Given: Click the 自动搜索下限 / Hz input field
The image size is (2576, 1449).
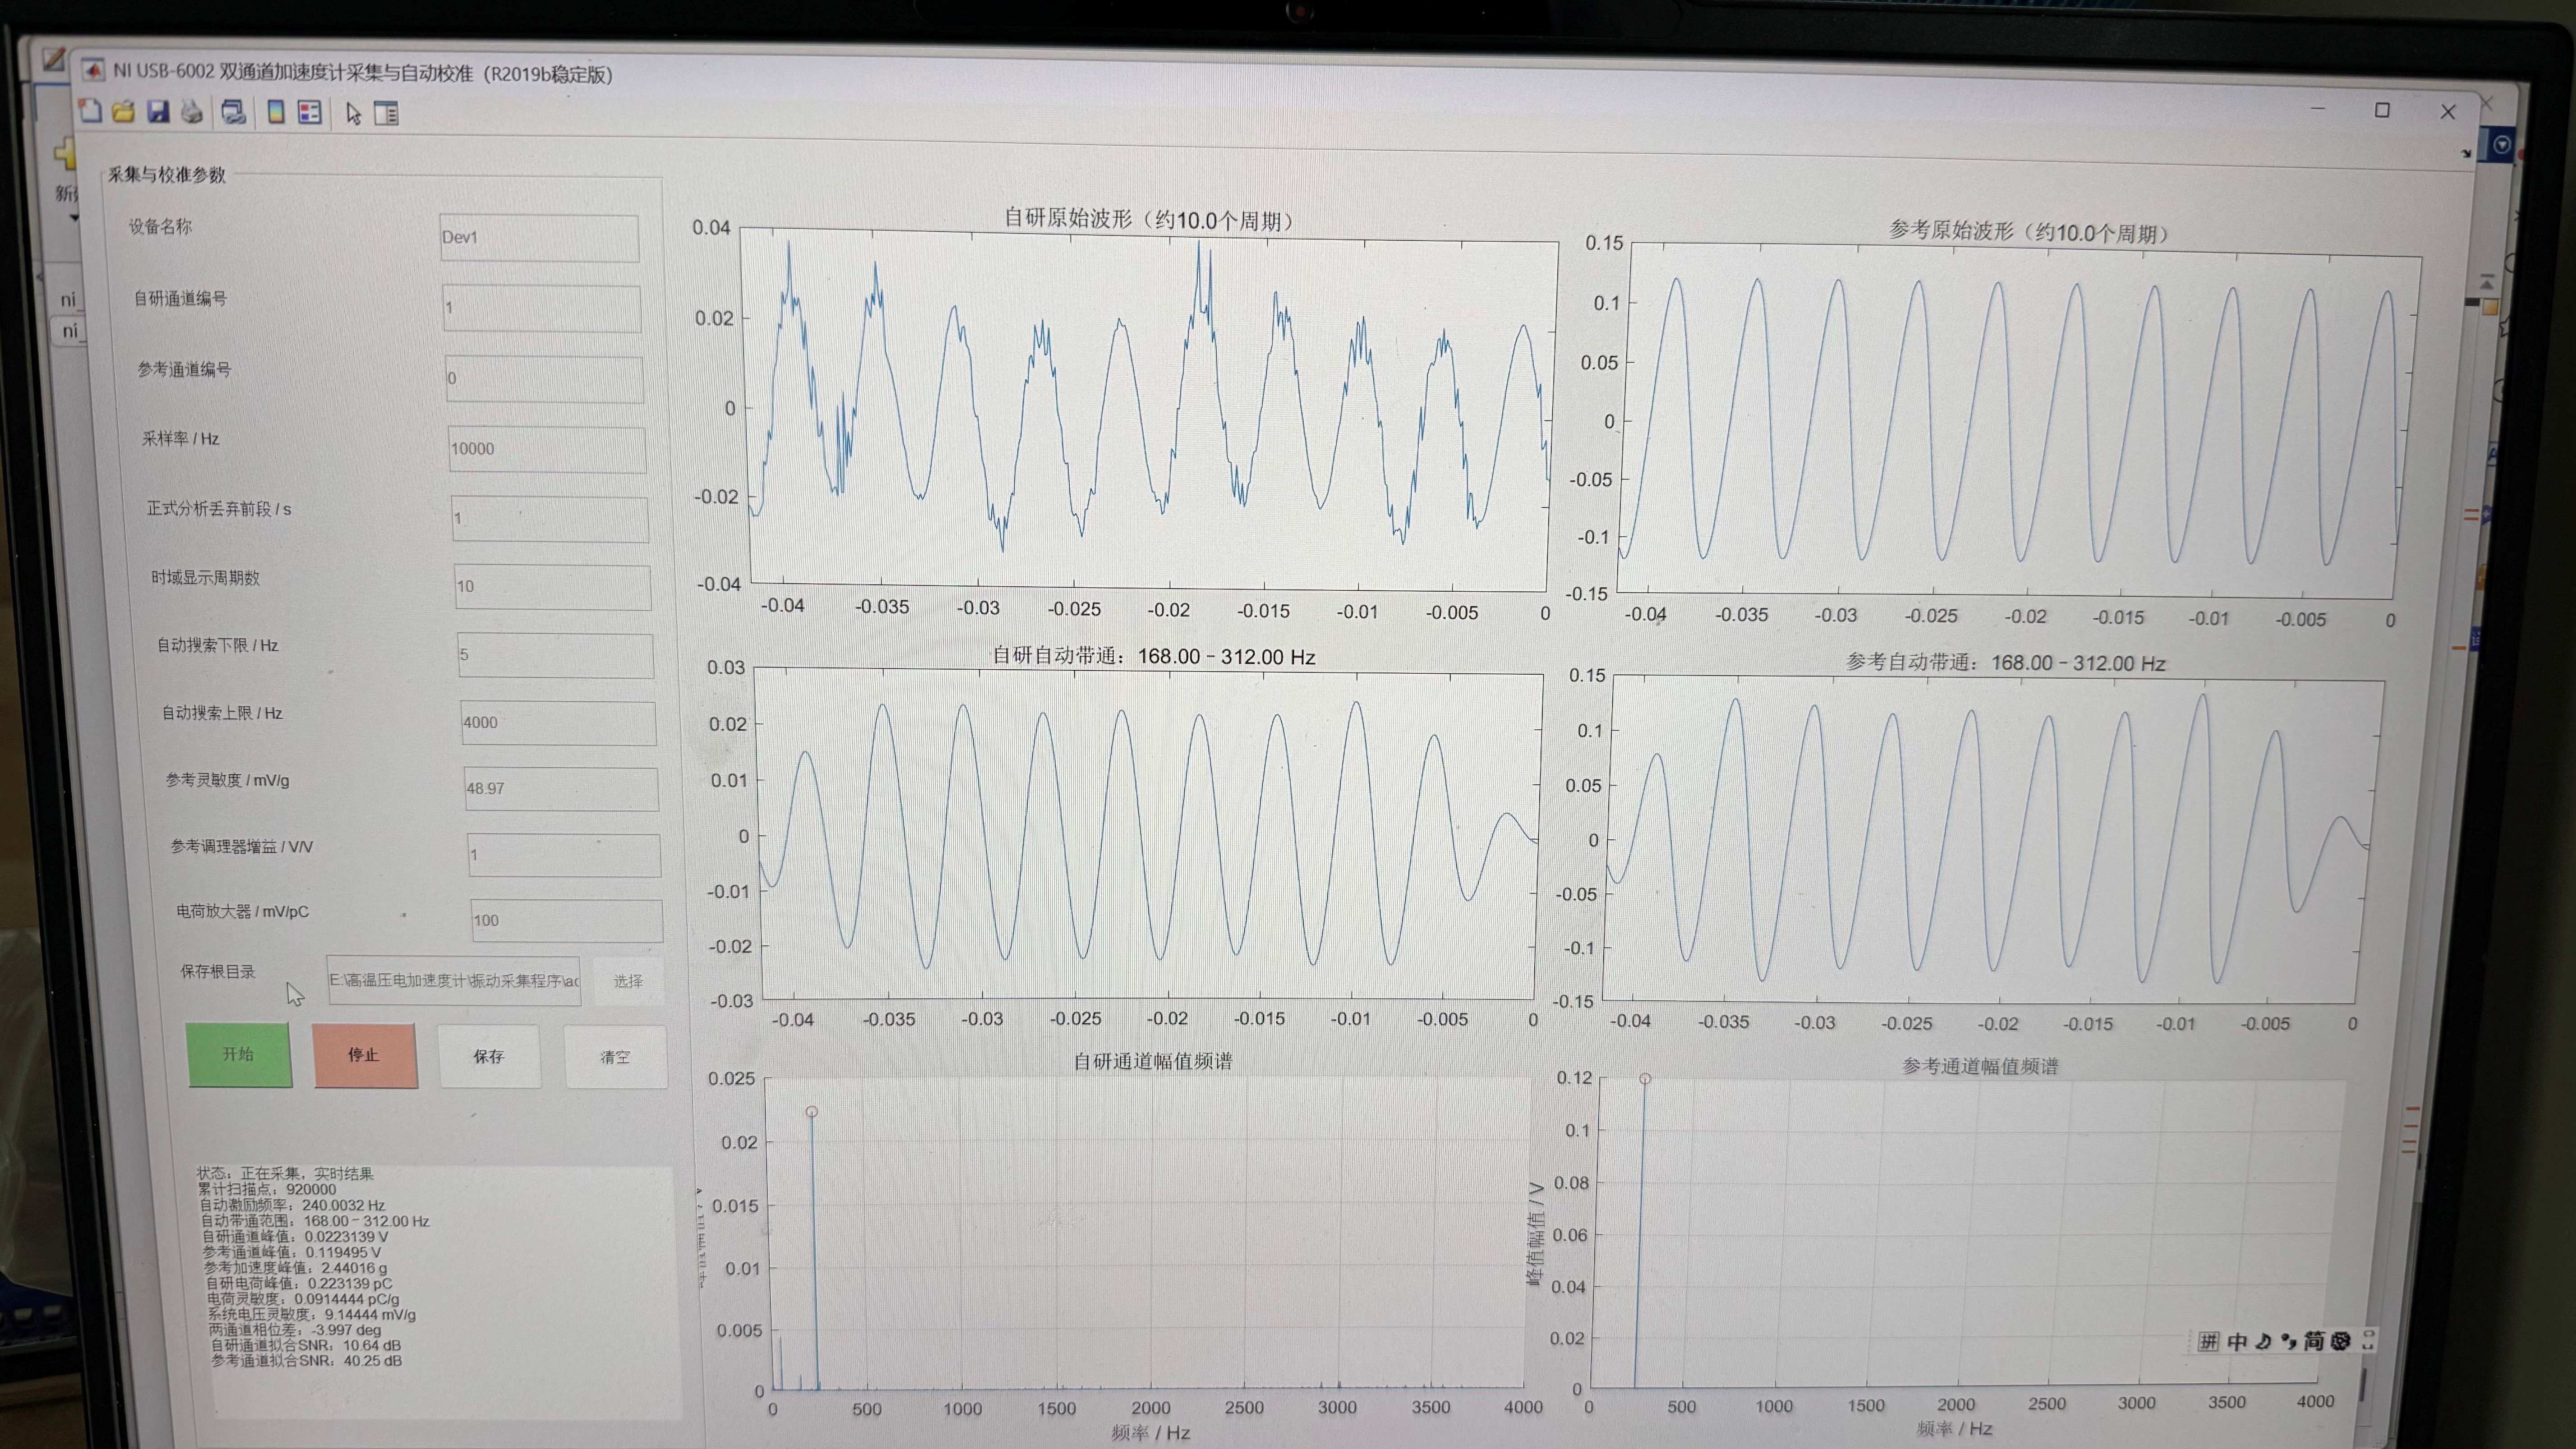Looking at the screenshot, I should 555,655.
